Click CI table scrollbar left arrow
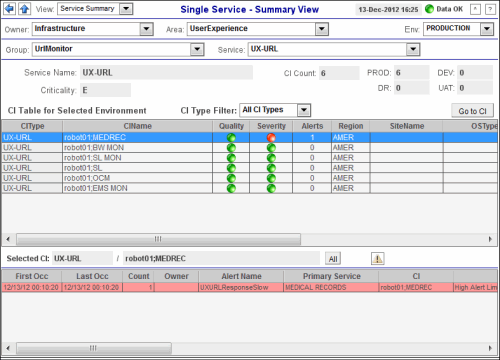This screenshot has height=360, width=500. (x=8, y=239)
